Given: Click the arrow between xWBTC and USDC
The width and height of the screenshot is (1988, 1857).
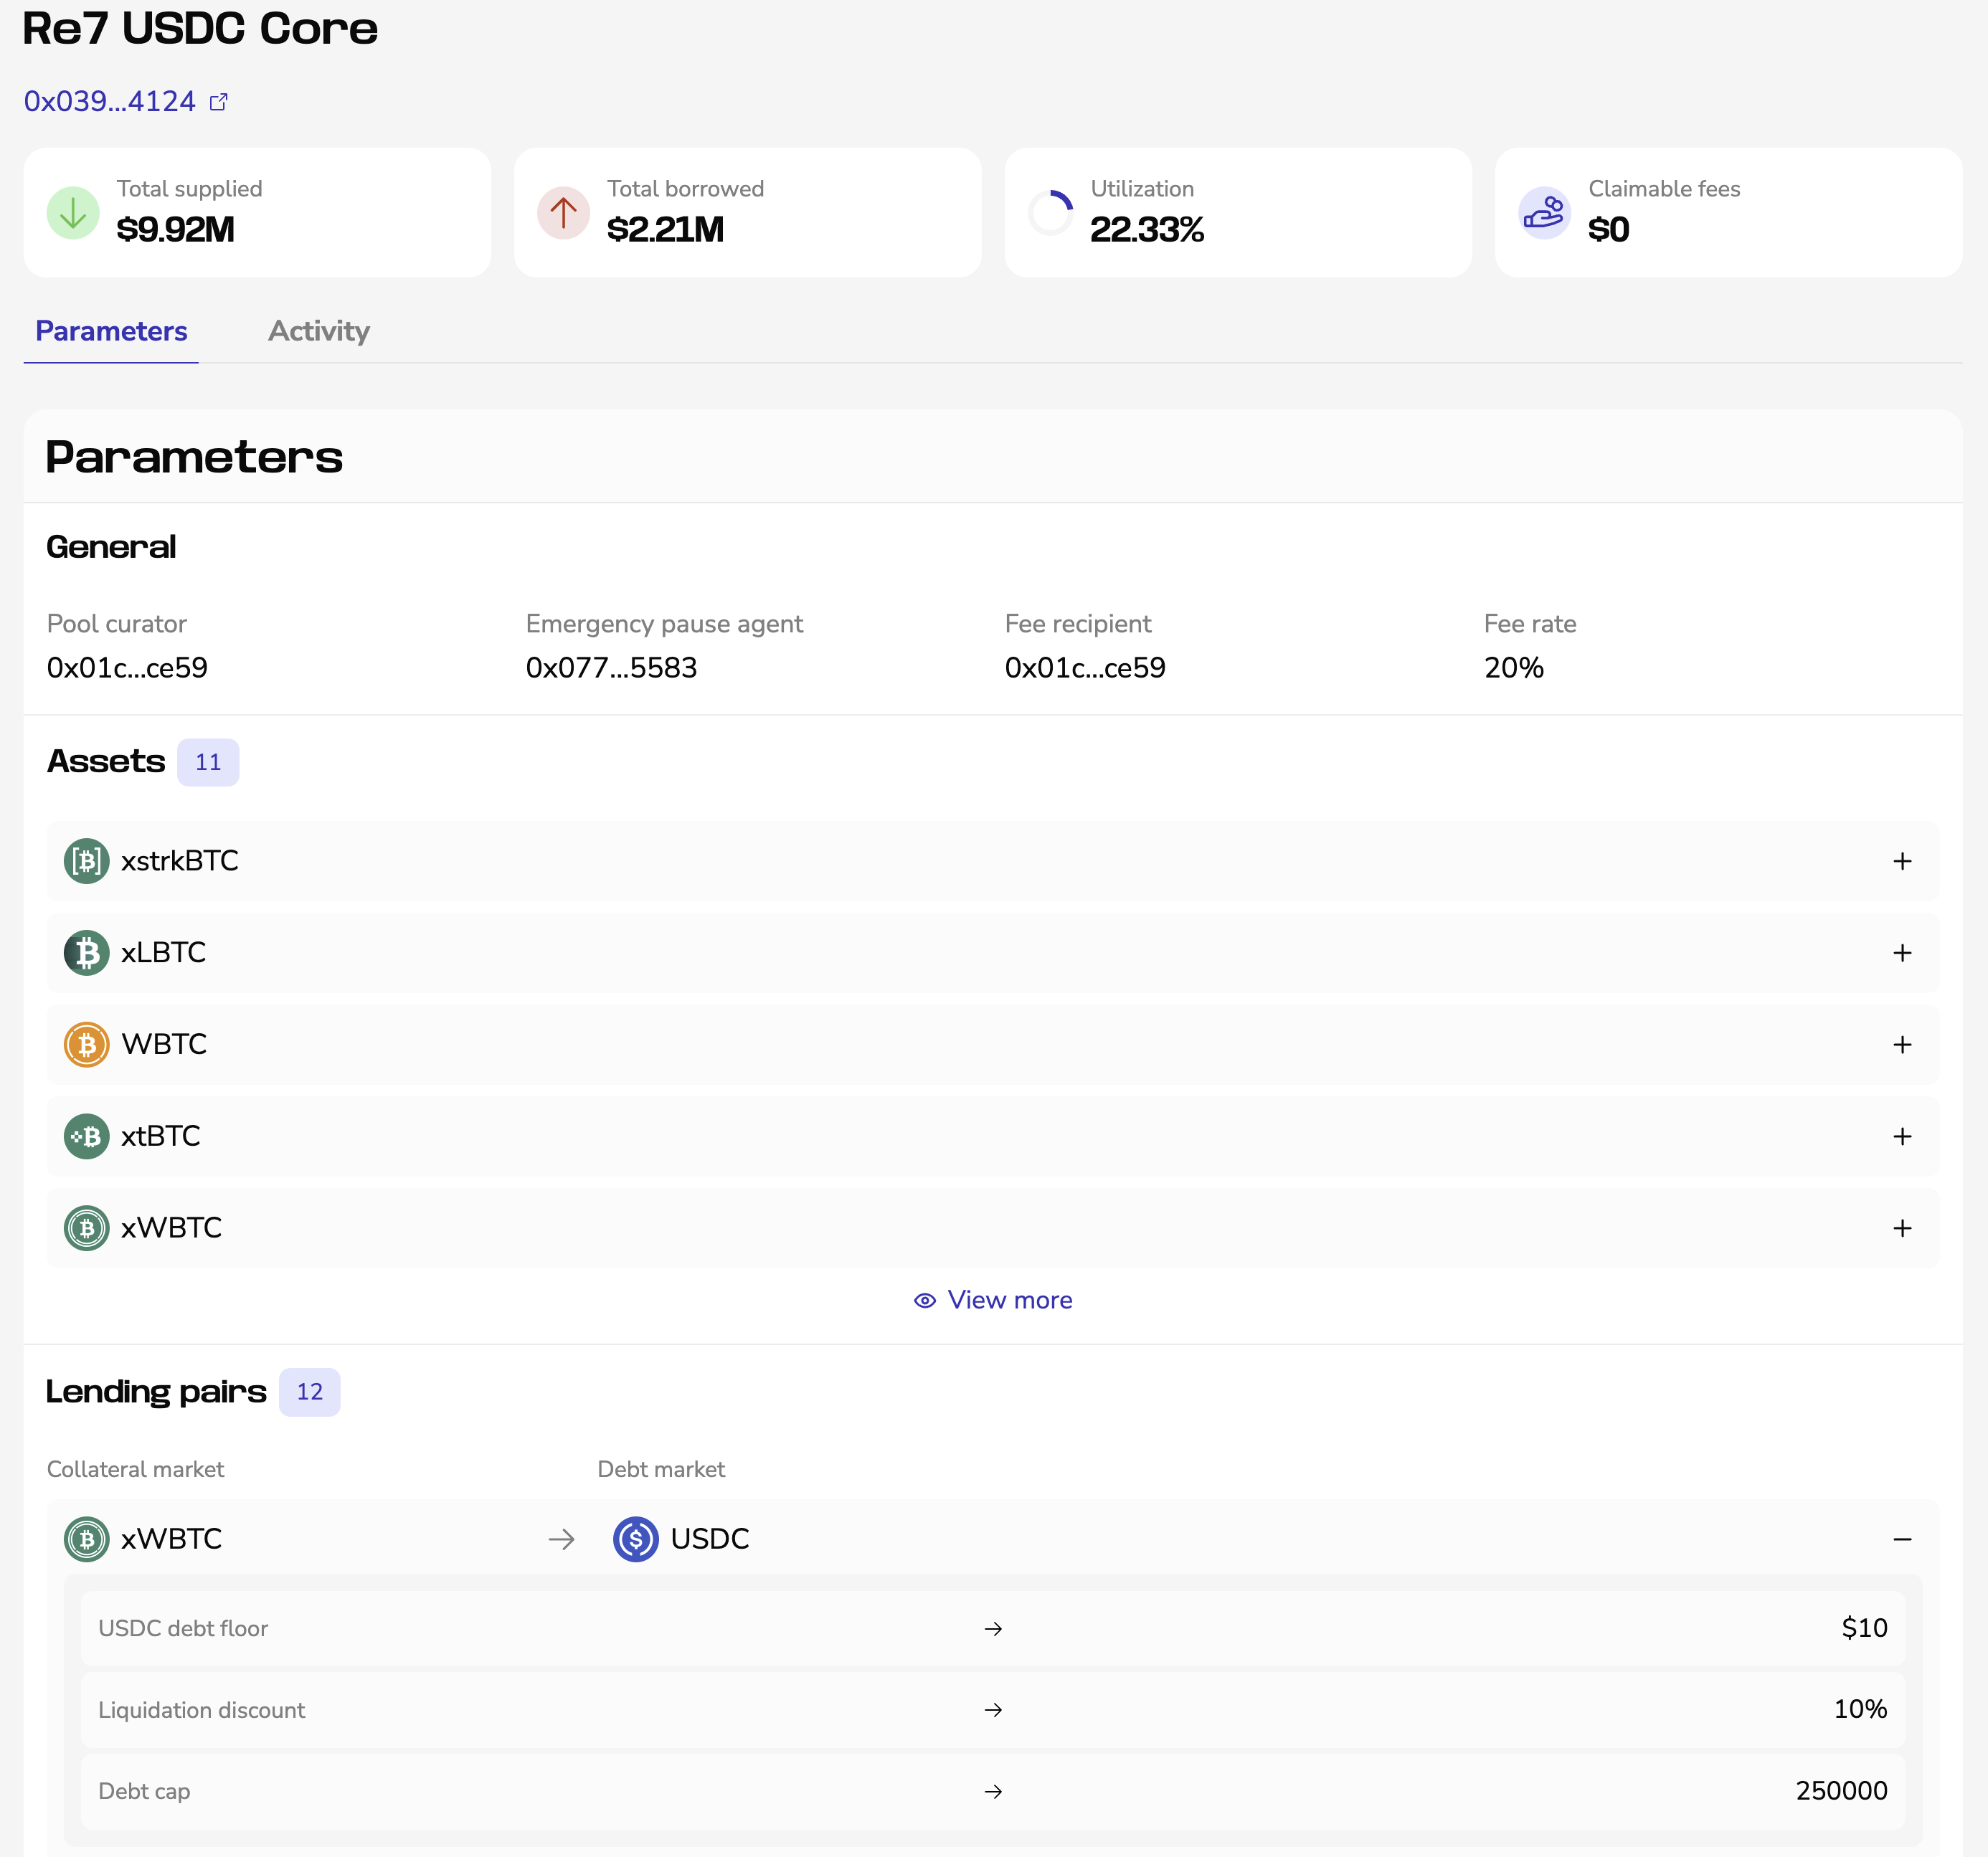Looking at the screenshot, I should [x=562, y=1539].
